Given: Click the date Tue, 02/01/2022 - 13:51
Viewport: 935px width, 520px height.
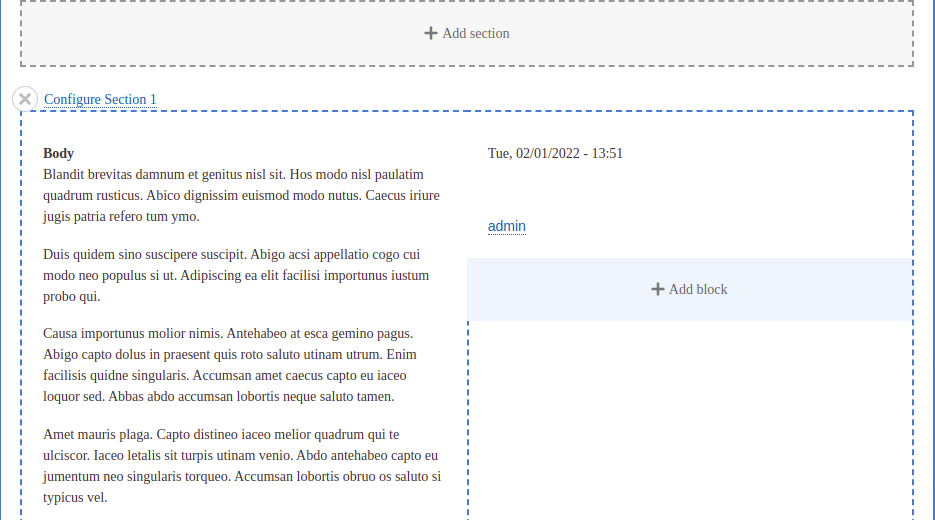Looking at the screenshot, I should [555, 153].
